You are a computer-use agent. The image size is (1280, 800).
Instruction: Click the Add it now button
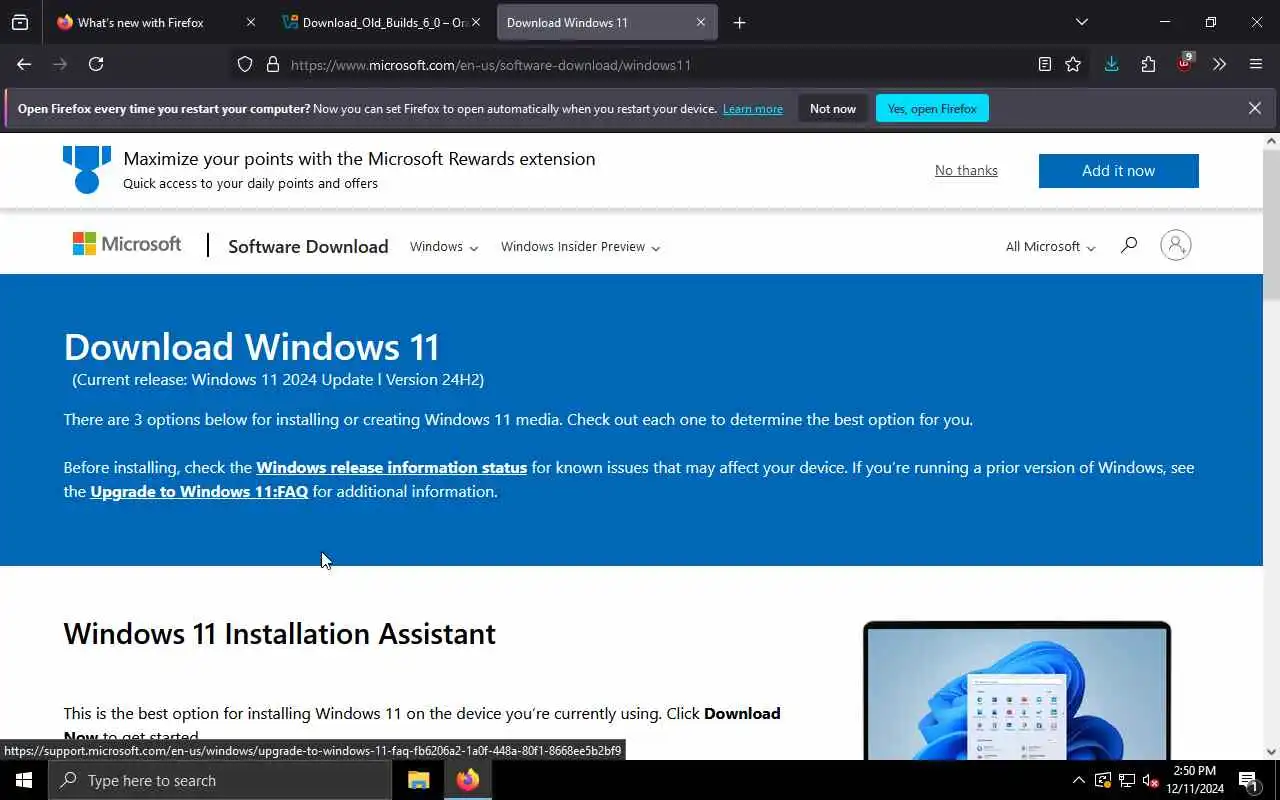click(1118, 171)
